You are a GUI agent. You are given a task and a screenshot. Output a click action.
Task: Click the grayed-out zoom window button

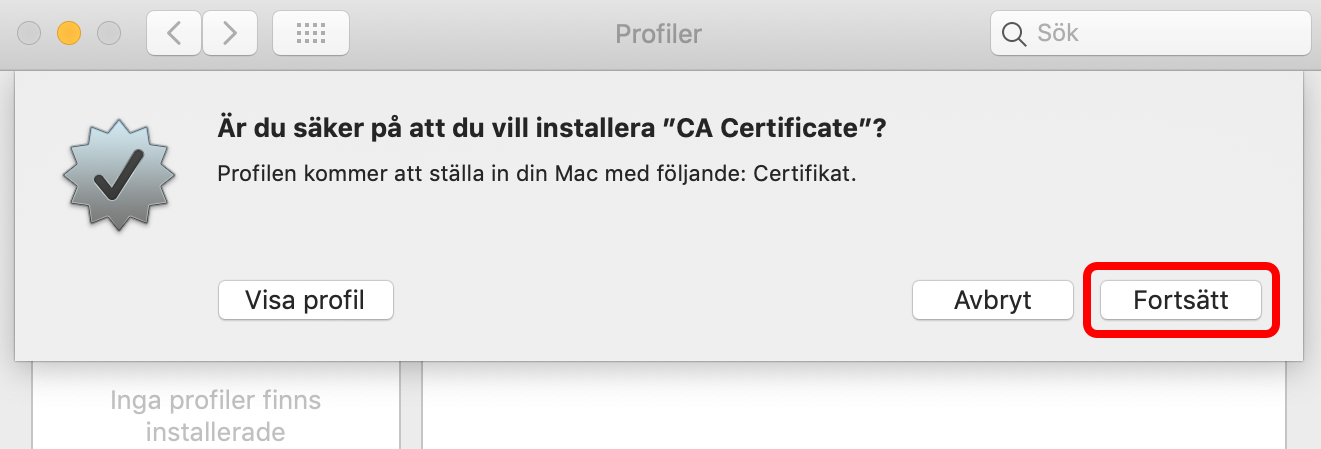pos(108,34)
